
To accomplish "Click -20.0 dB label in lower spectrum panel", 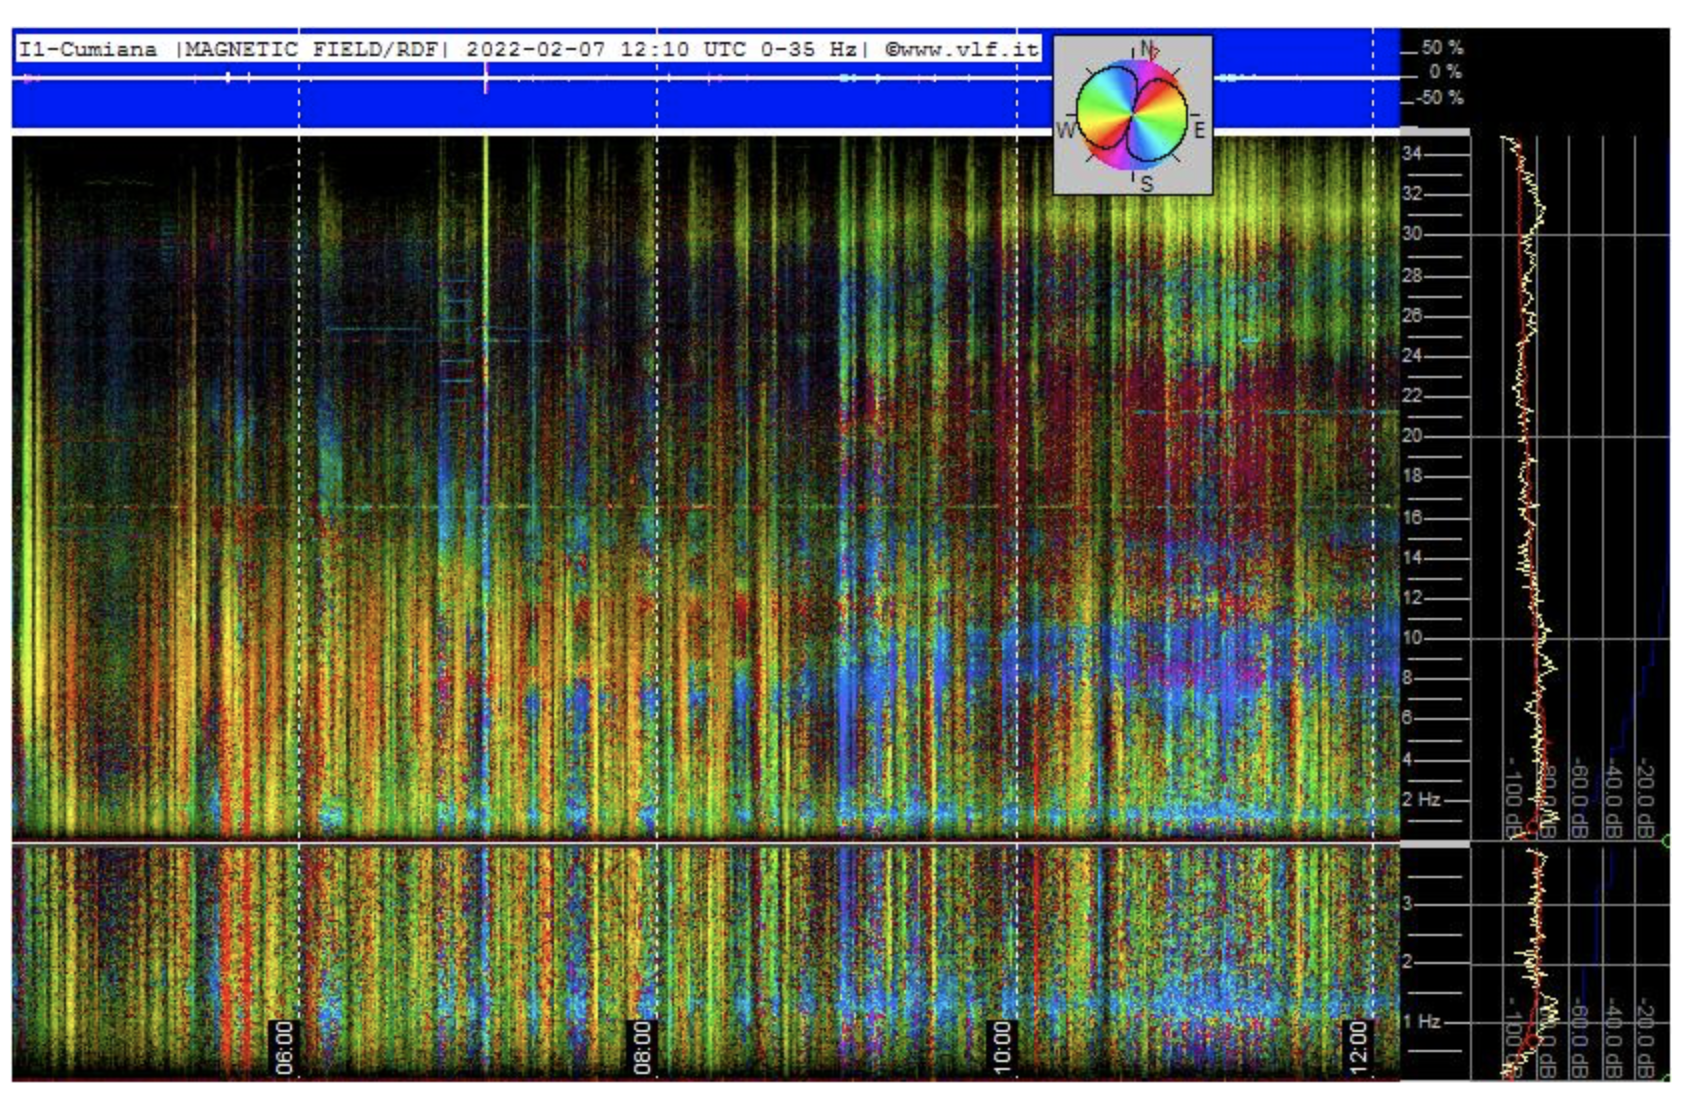I will pyautogui.click(x=1645, y=1039).
